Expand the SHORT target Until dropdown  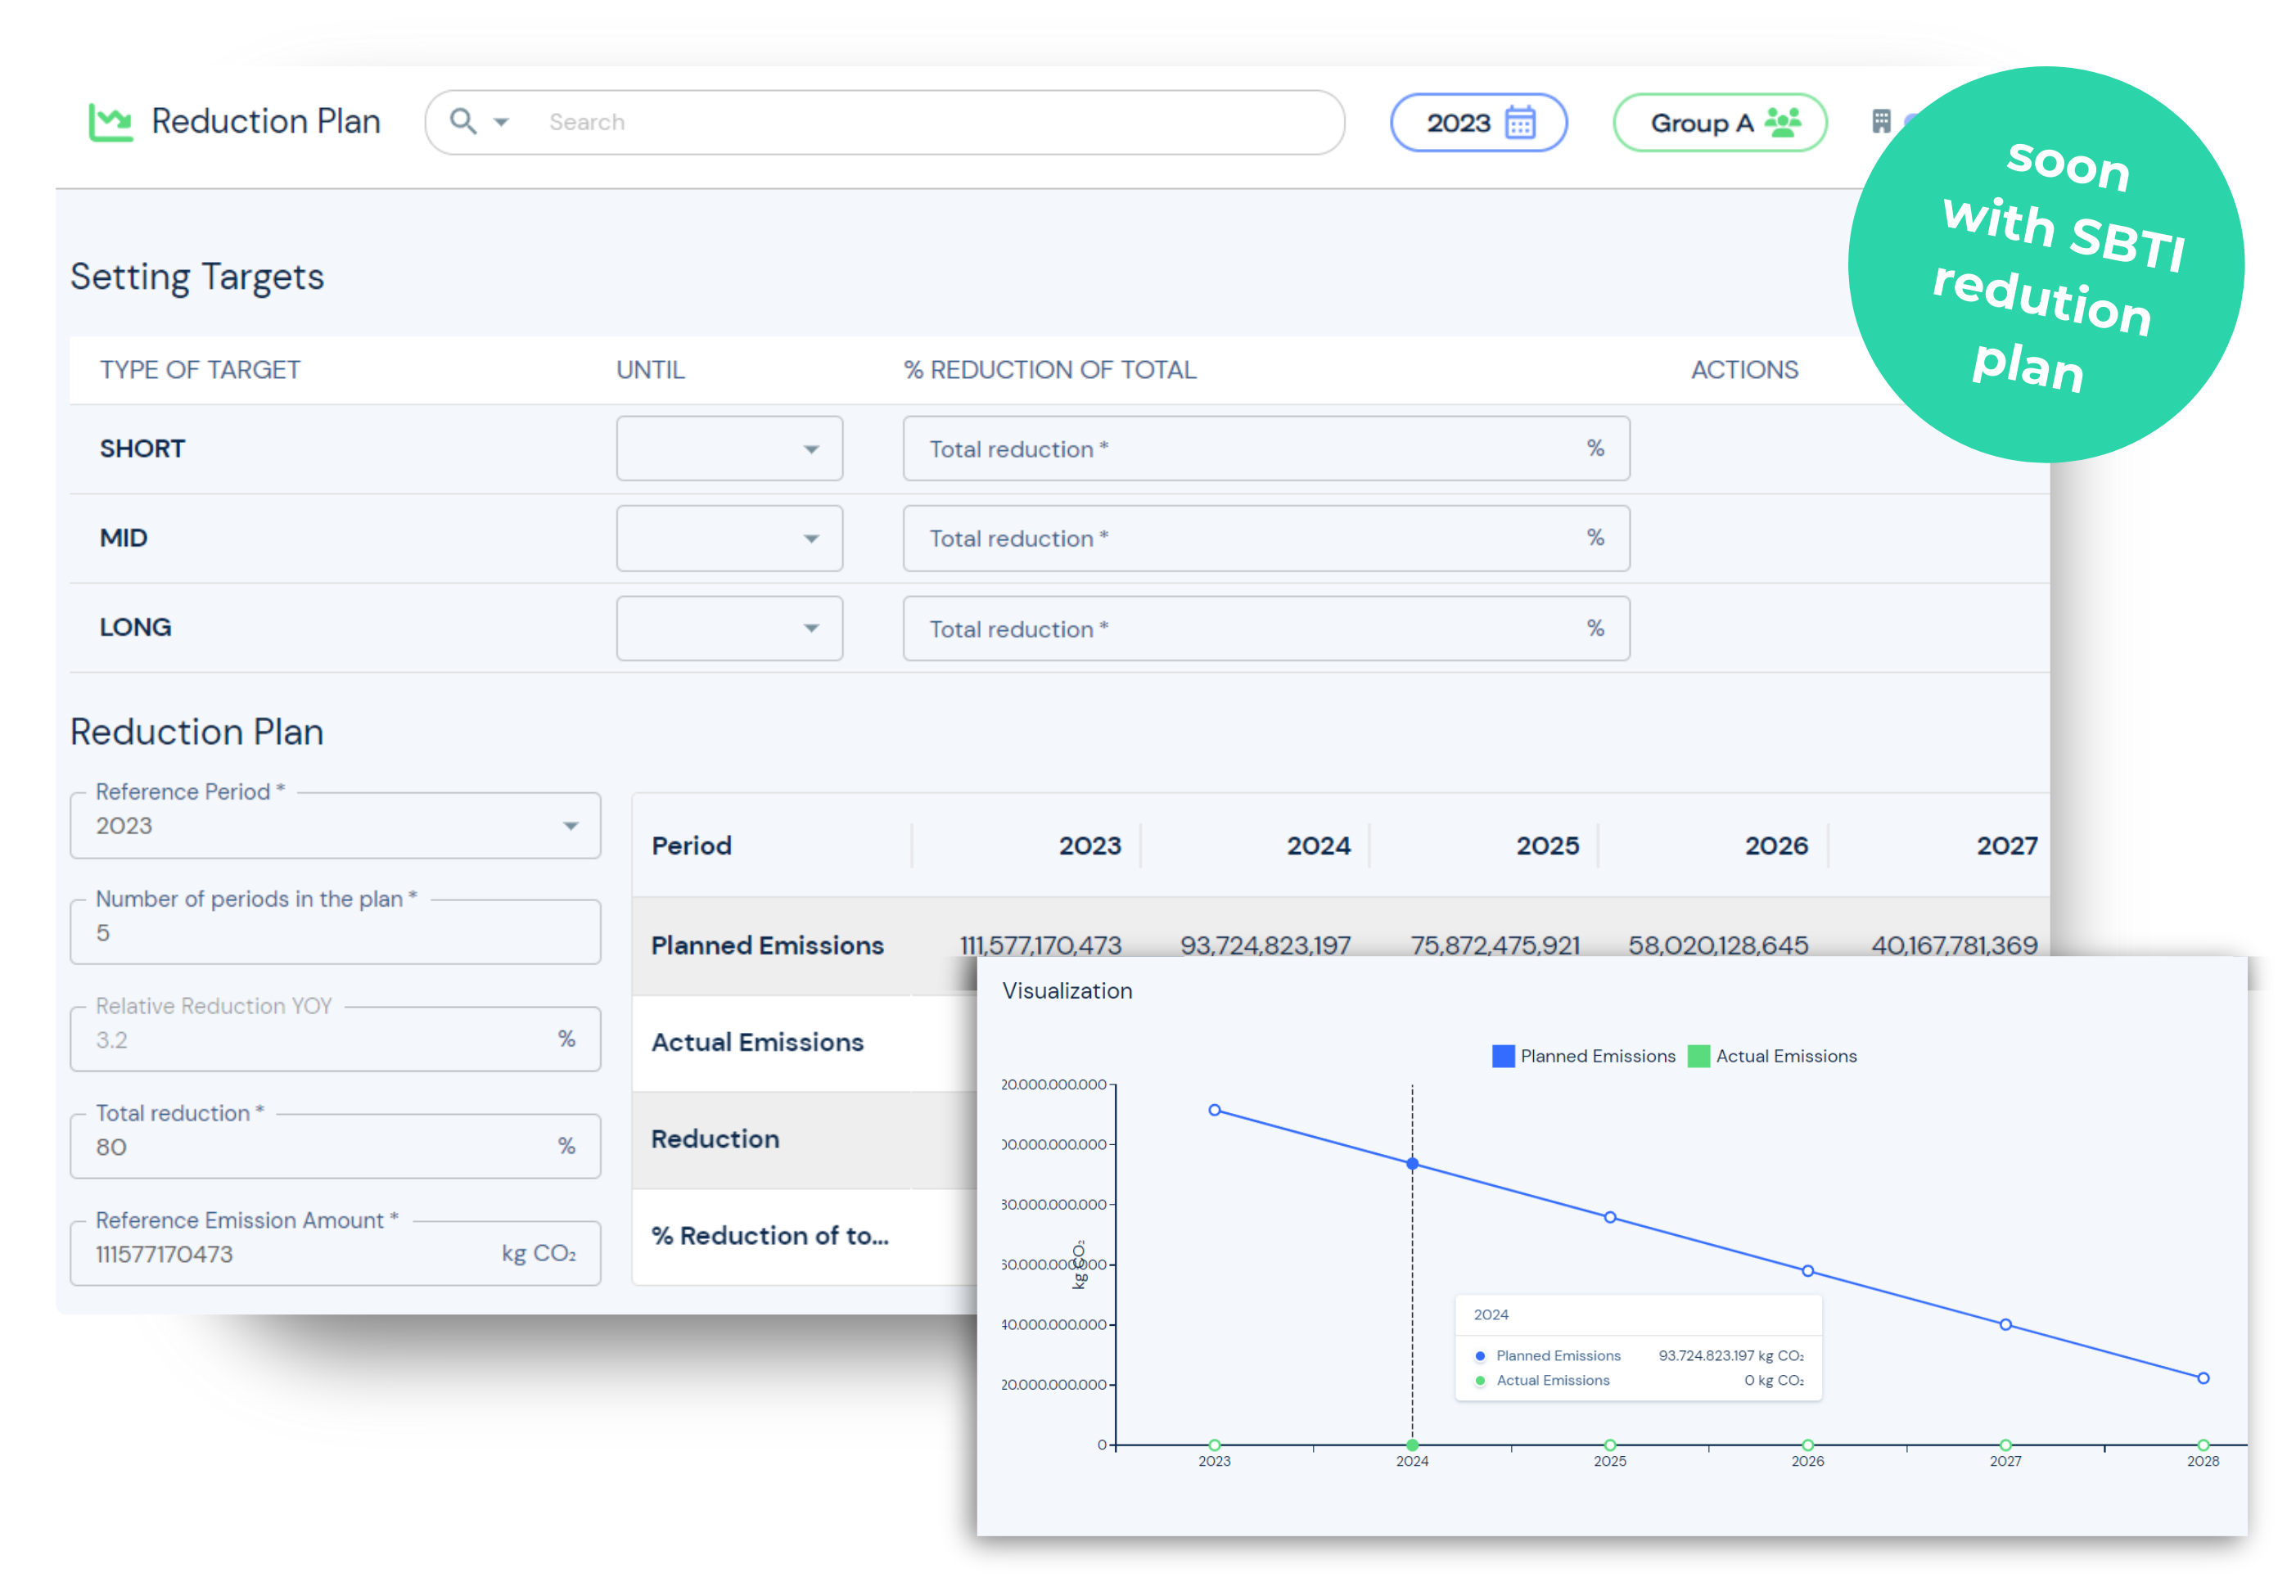click(729, 448)
